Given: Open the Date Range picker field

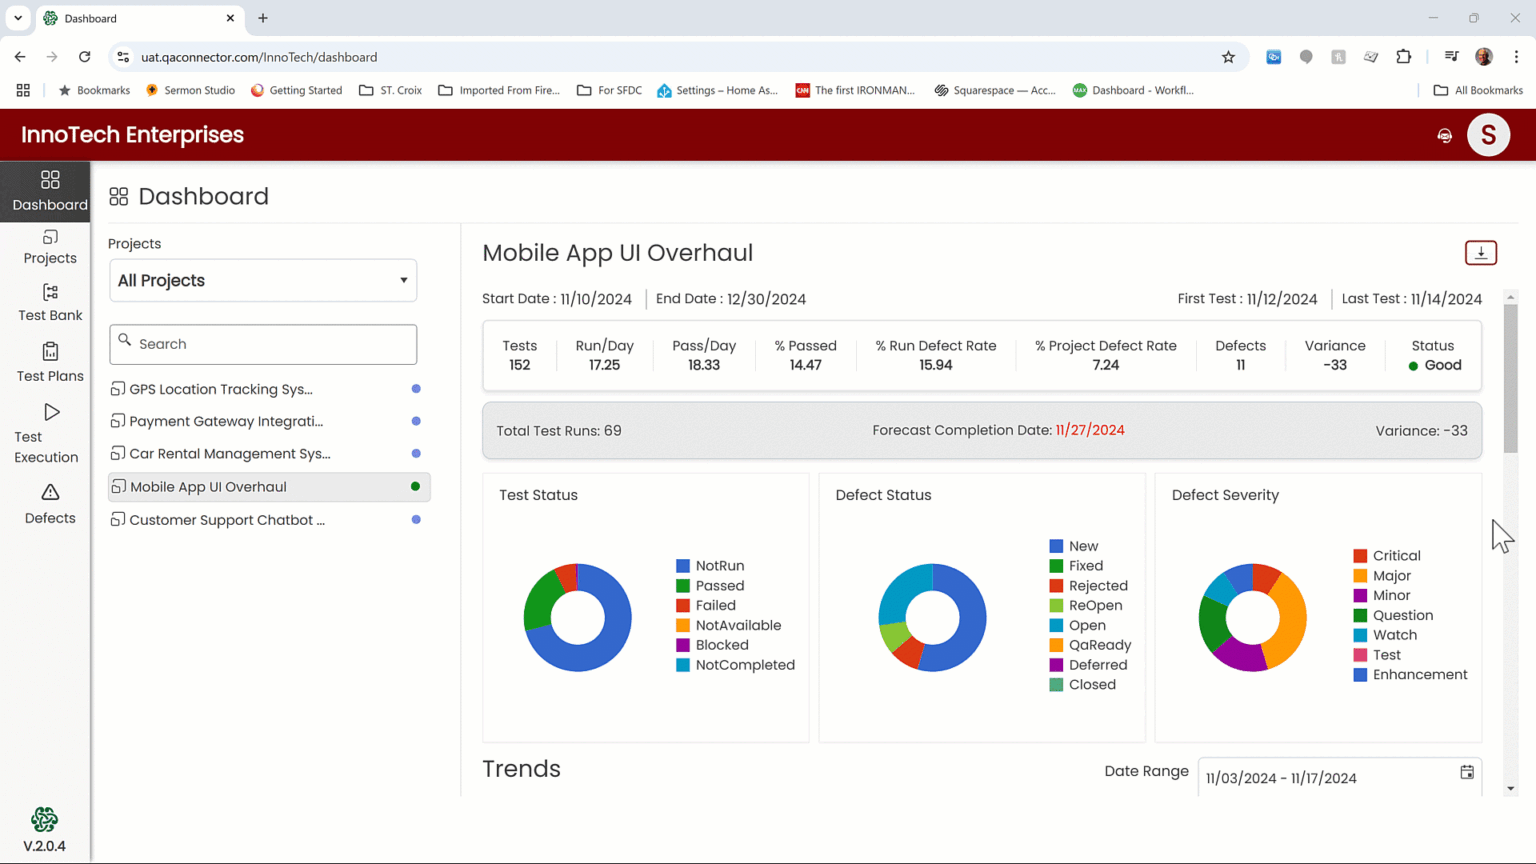Looking at the screenshot, I should pyautogui.click(x=1339, y=777).
